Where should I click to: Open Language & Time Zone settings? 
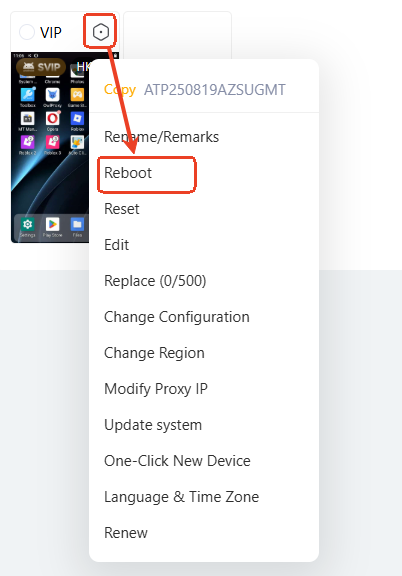point(182,497)
